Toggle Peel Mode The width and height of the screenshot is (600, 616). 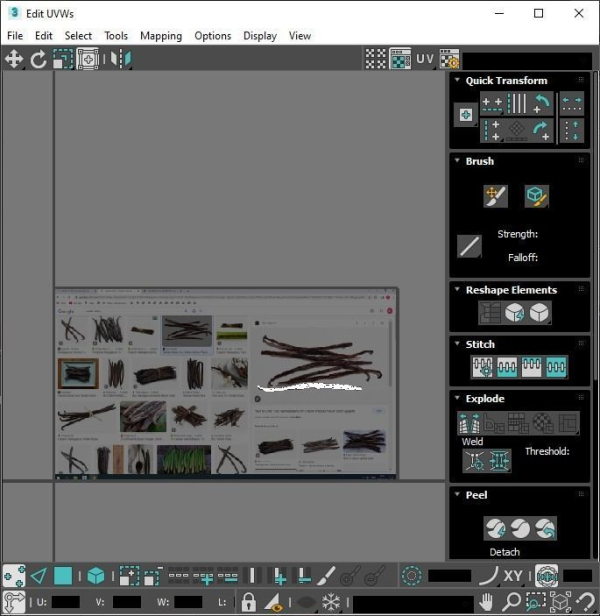tap(520, 528)
